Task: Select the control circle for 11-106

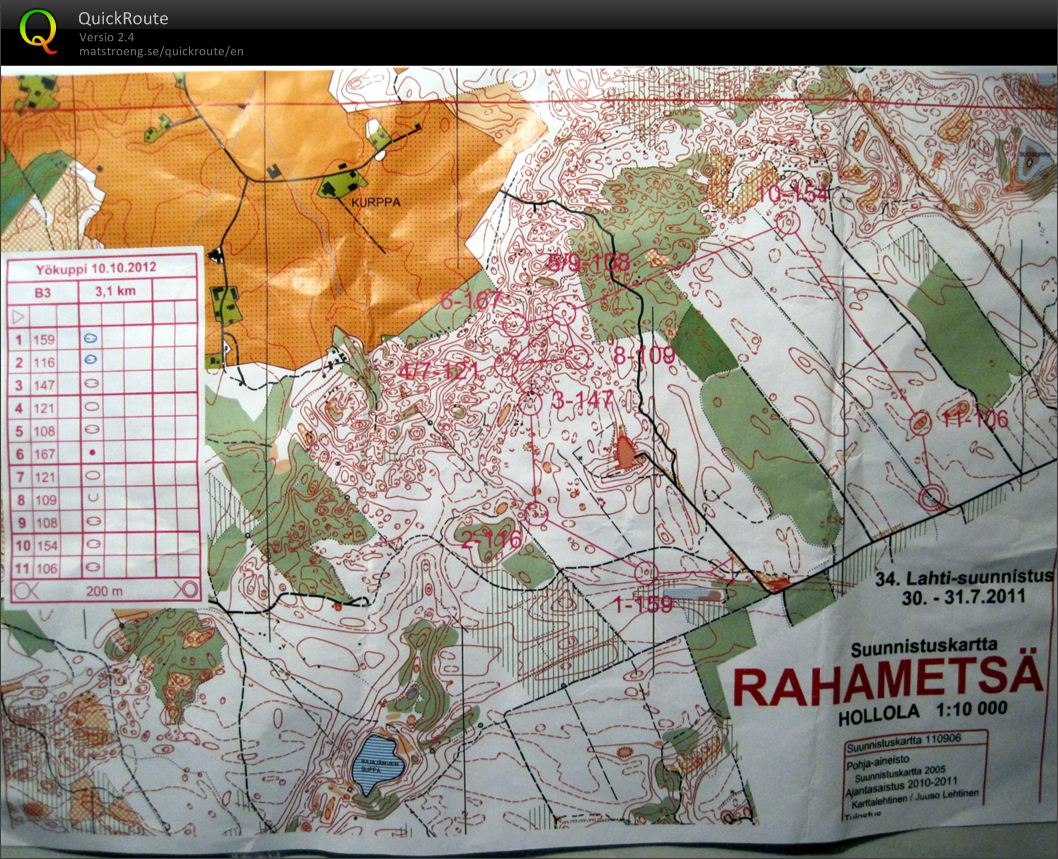Action: [x=919, y=424]
